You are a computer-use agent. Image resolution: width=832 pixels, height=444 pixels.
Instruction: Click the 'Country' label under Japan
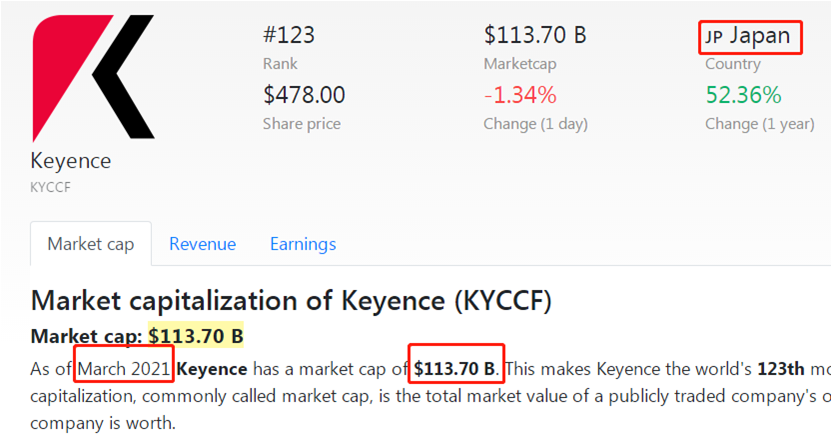(733, 64)
